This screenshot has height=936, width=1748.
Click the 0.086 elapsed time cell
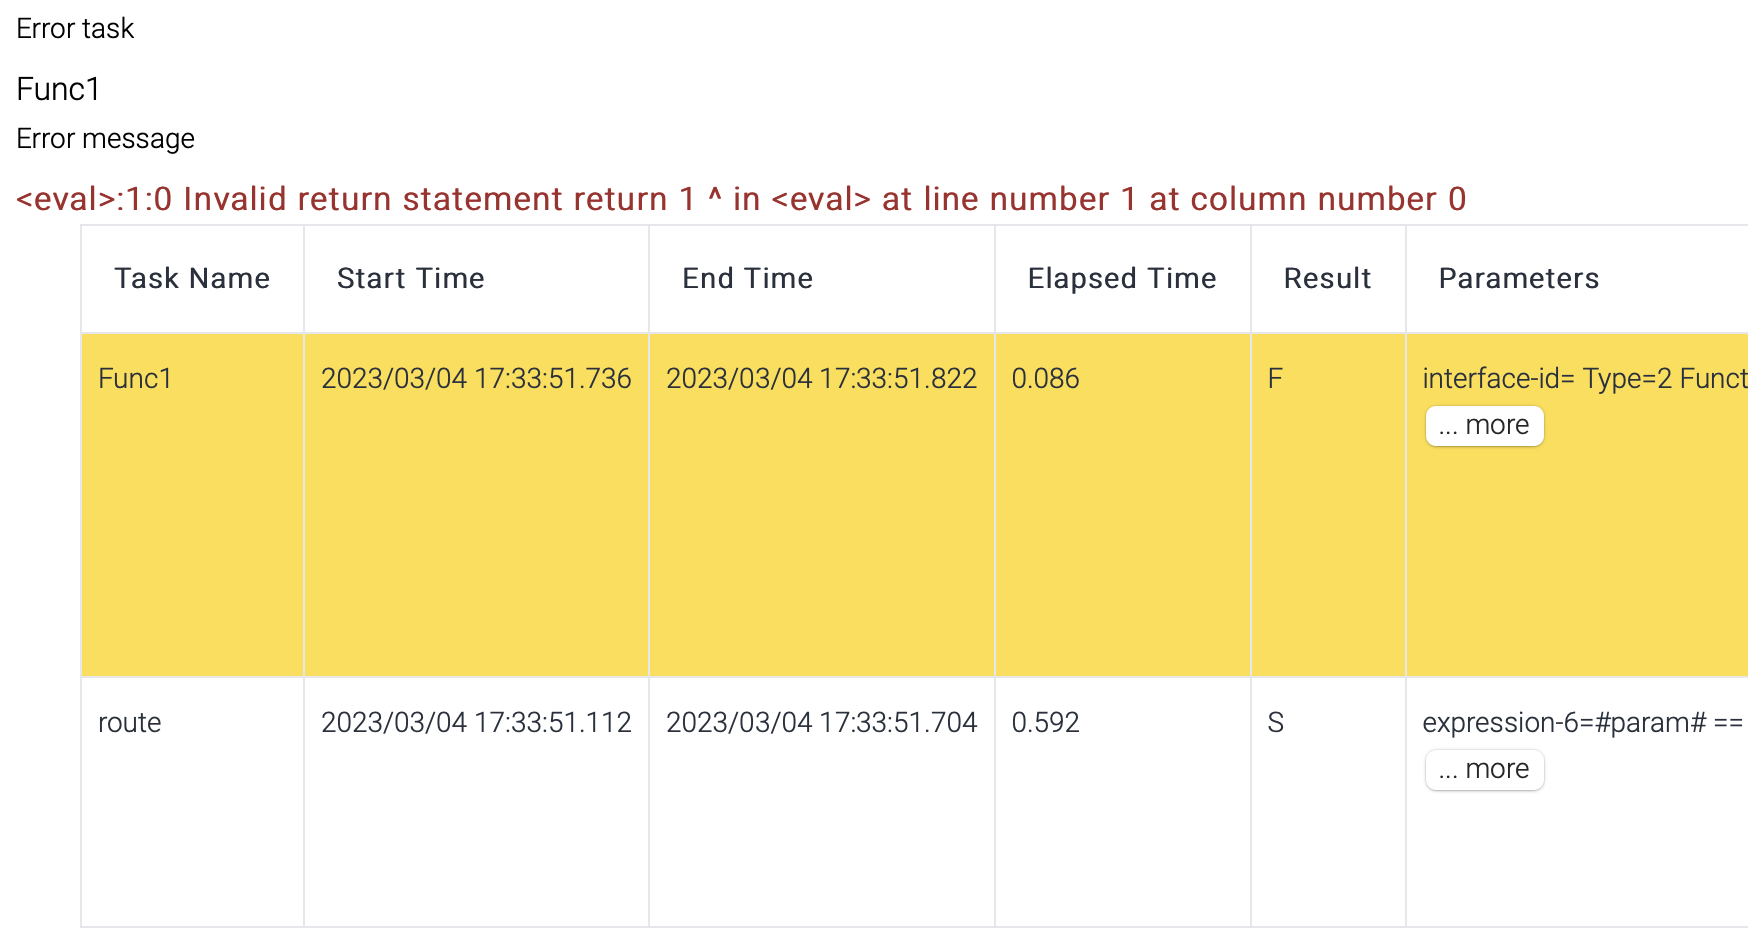pyautogui.click(x=1045, y=379)
